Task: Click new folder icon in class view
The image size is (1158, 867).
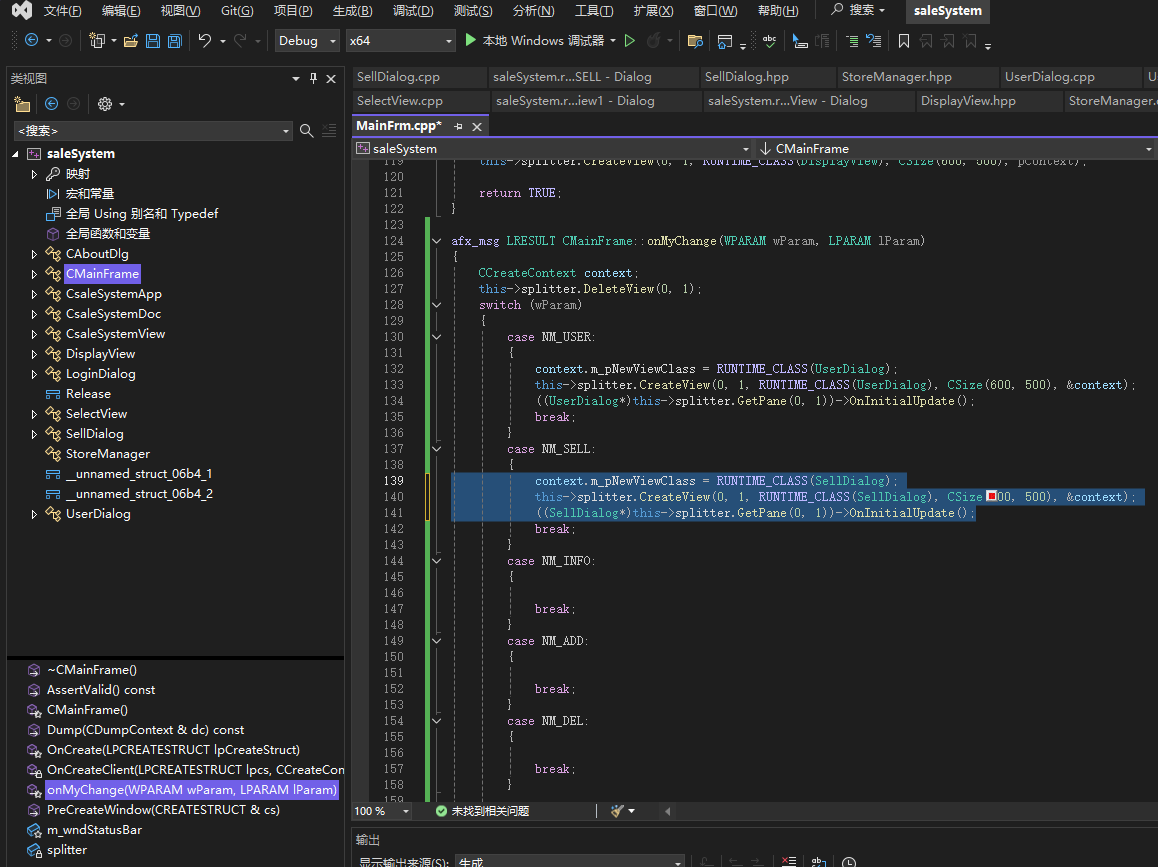Action: tap(22, 104)
